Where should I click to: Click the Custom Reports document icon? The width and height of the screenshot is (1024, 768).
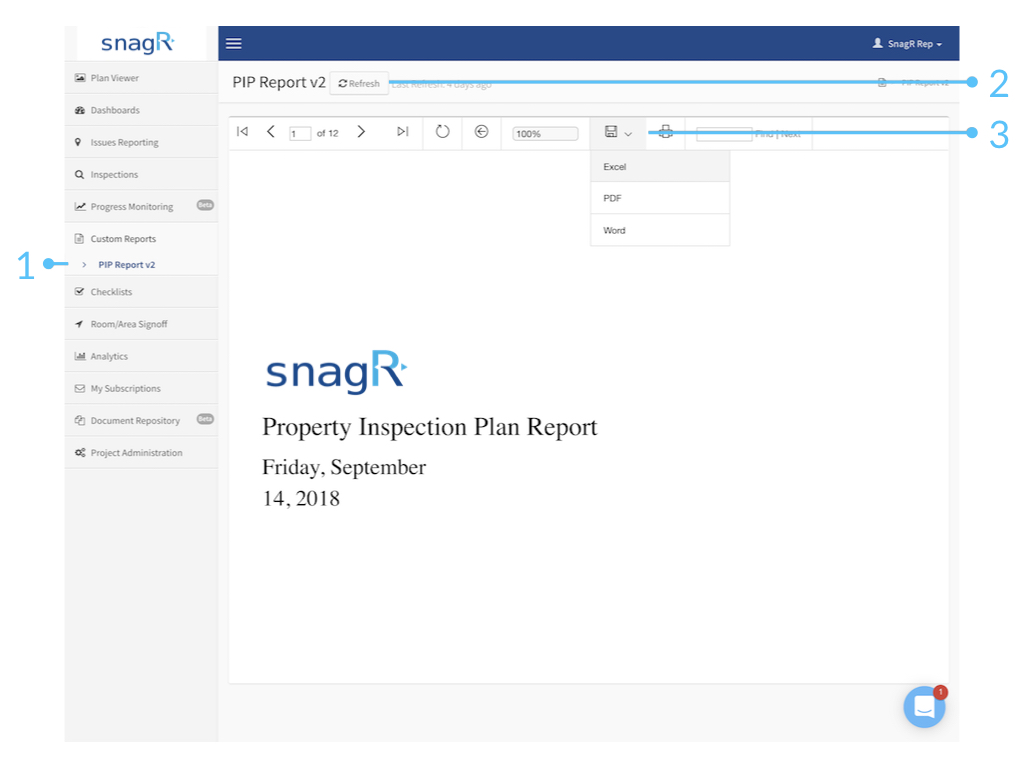[79, 238]
